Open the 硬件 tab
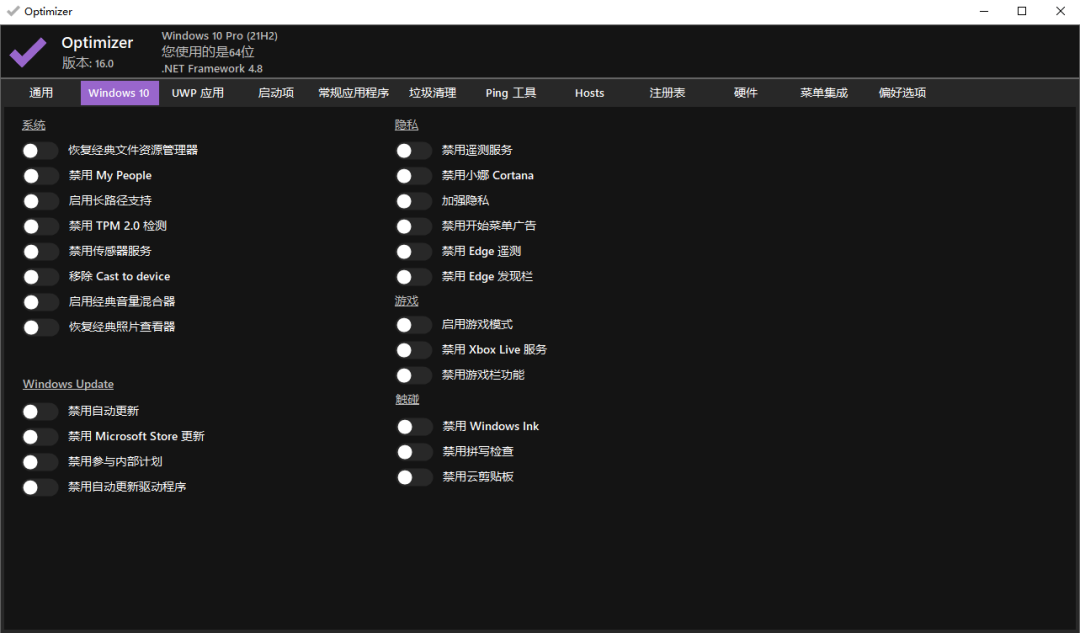The width and height of the screenshot is (1080, 633). [745, 93]
